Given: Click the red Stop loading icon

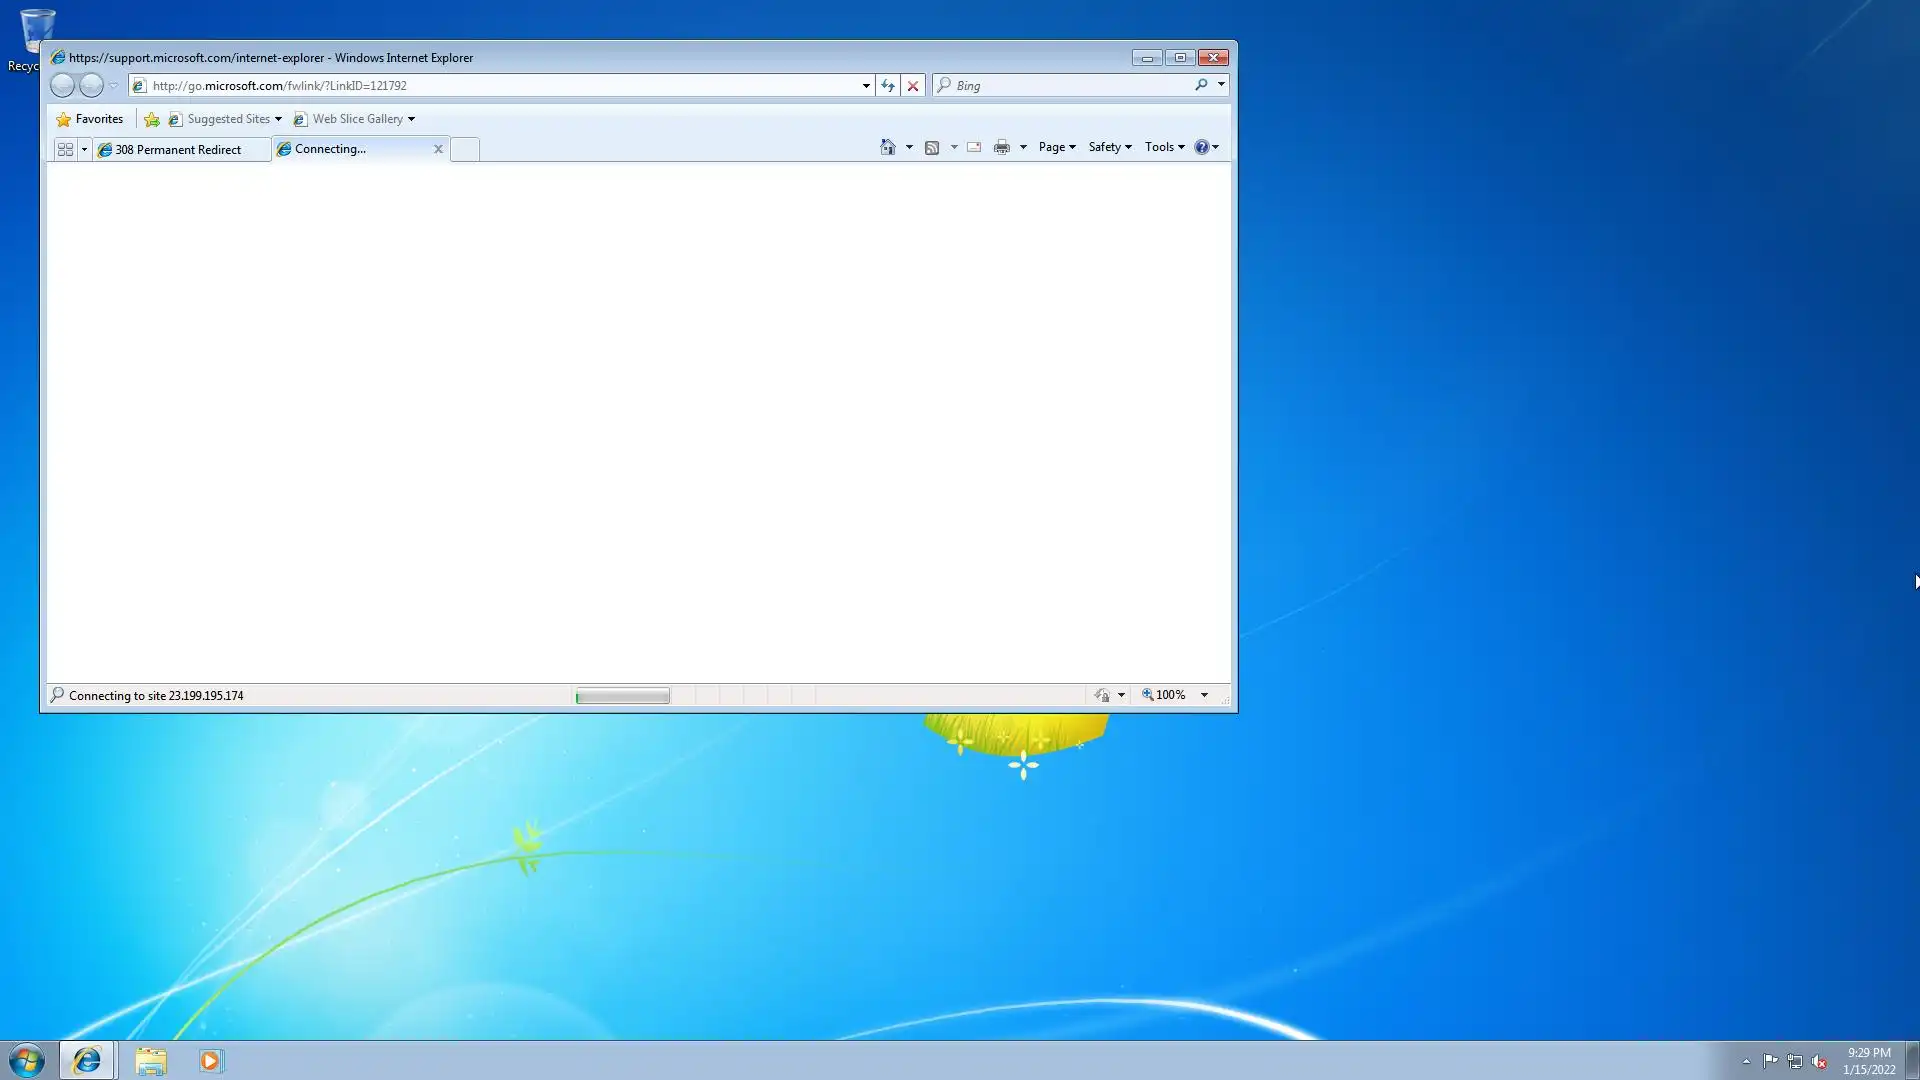Looking at the screenshot, I should click(x=912, y=86).
